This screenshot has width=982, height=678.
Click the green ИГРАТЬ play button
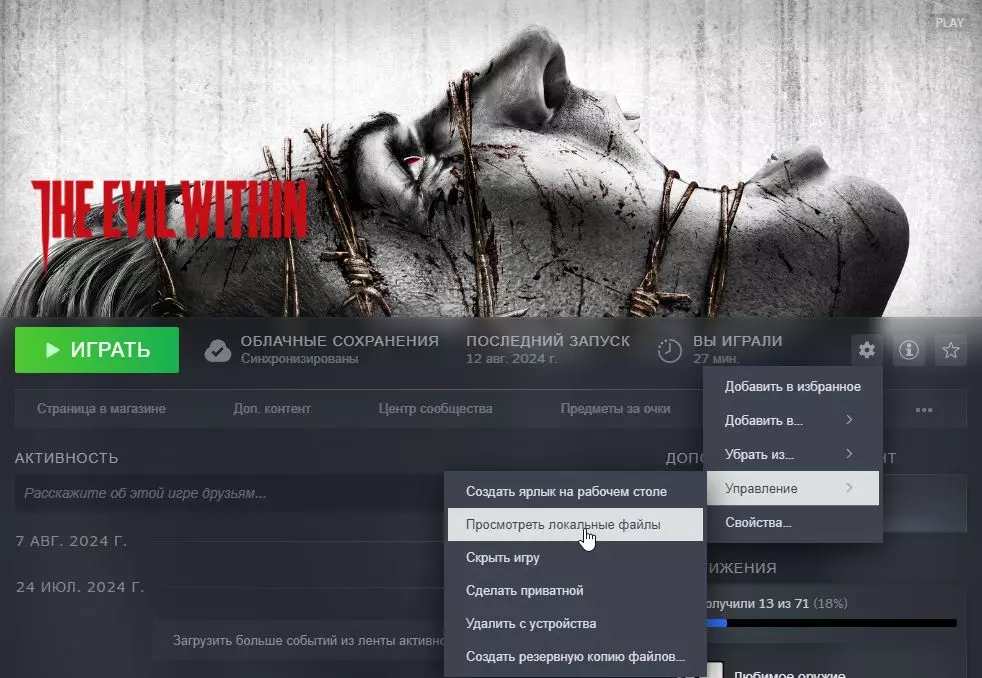click(x=97, y=350)
